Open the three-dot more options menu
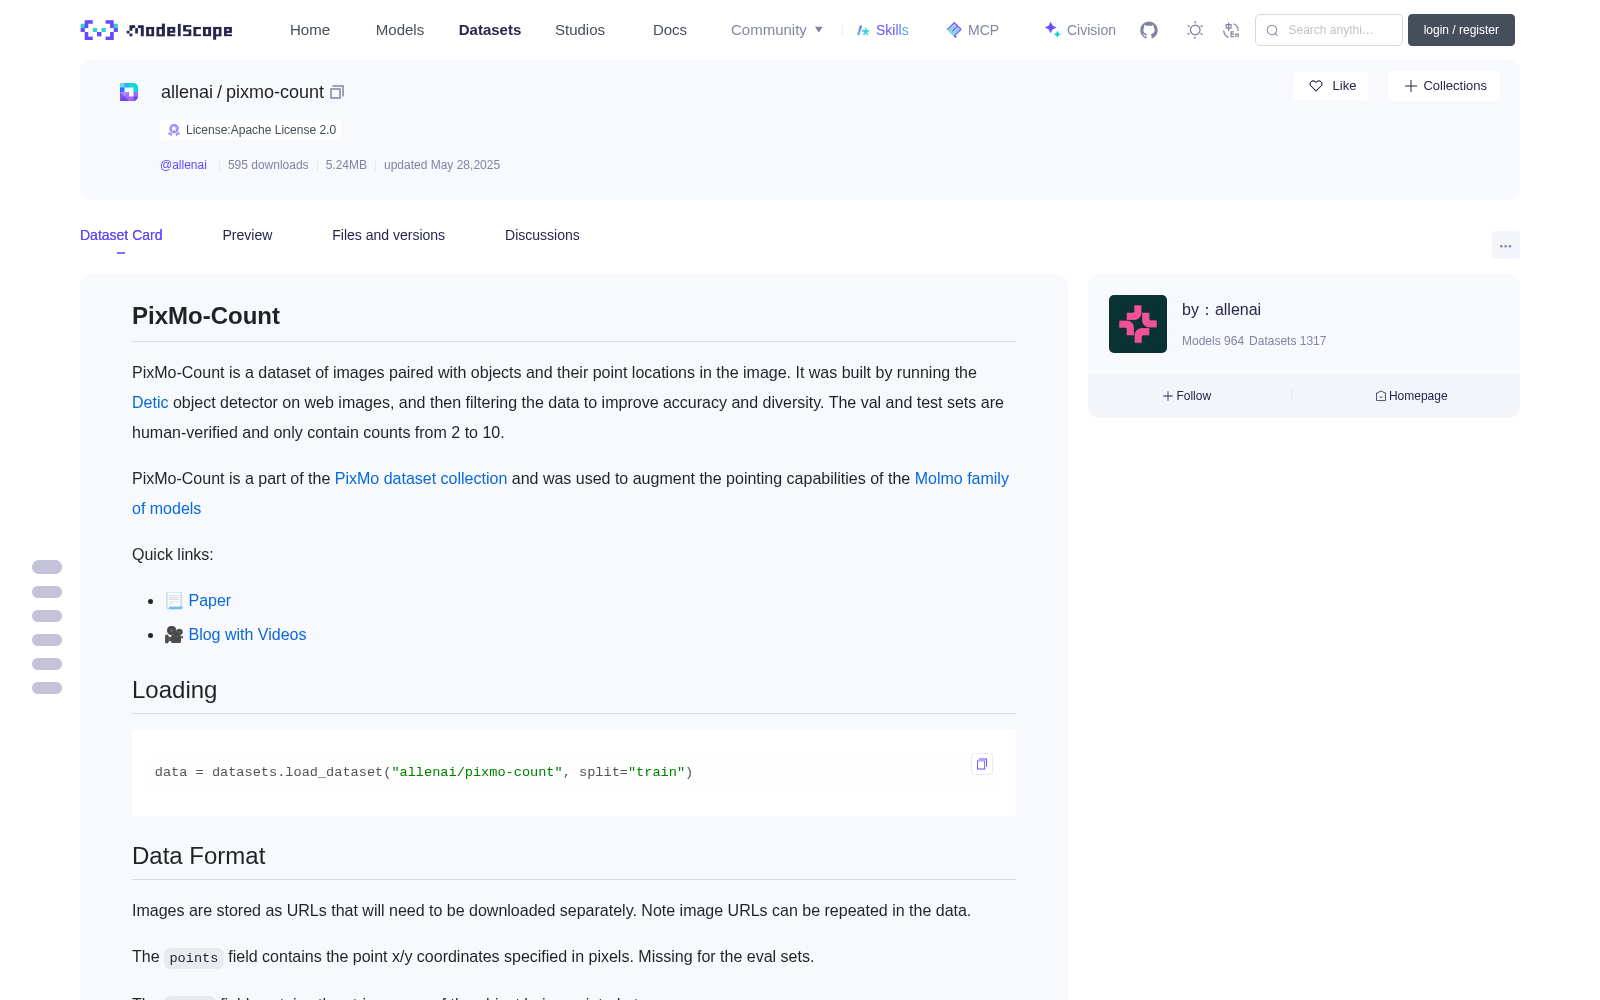Screen dimensions: 1600x1000 coord(1506,245)
